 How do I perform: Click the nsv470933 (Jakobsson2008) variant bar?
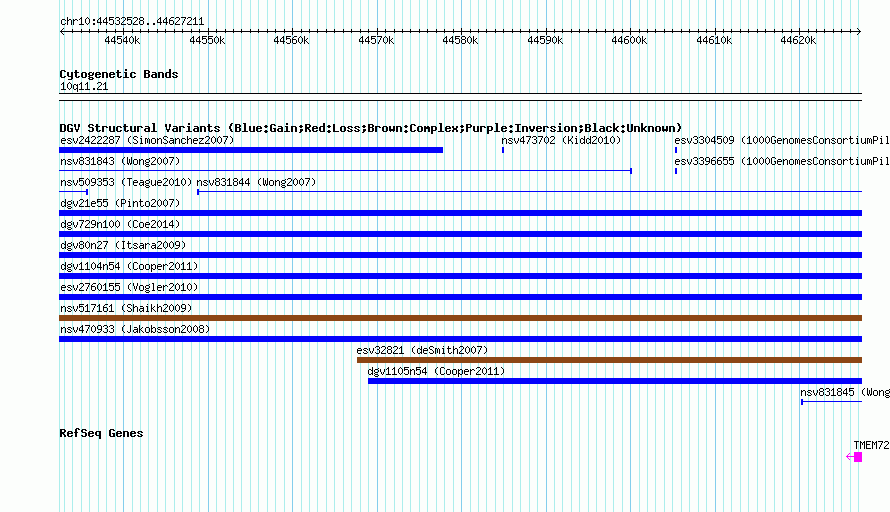(460, 339)
